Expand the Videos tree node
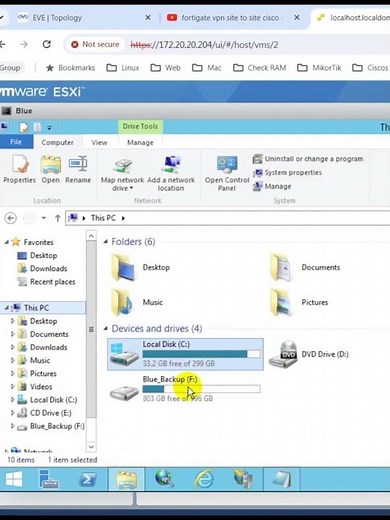390x520 pixels. click(13, 387)
